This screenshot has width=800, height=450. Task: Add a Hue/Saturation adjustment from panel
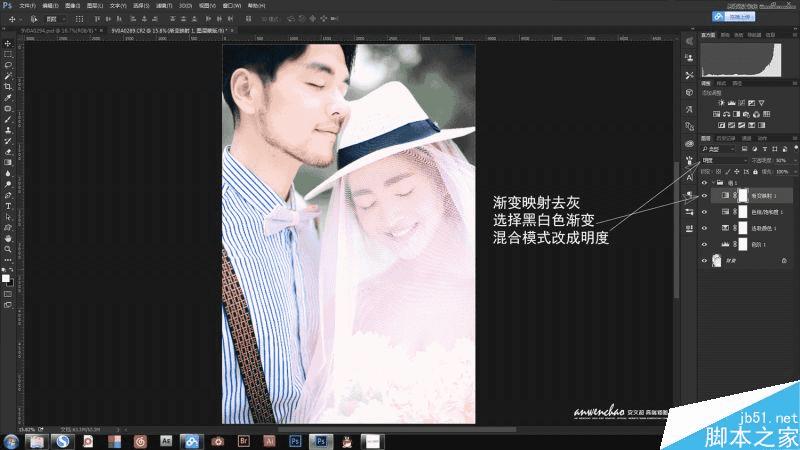[x=716, y=114]
